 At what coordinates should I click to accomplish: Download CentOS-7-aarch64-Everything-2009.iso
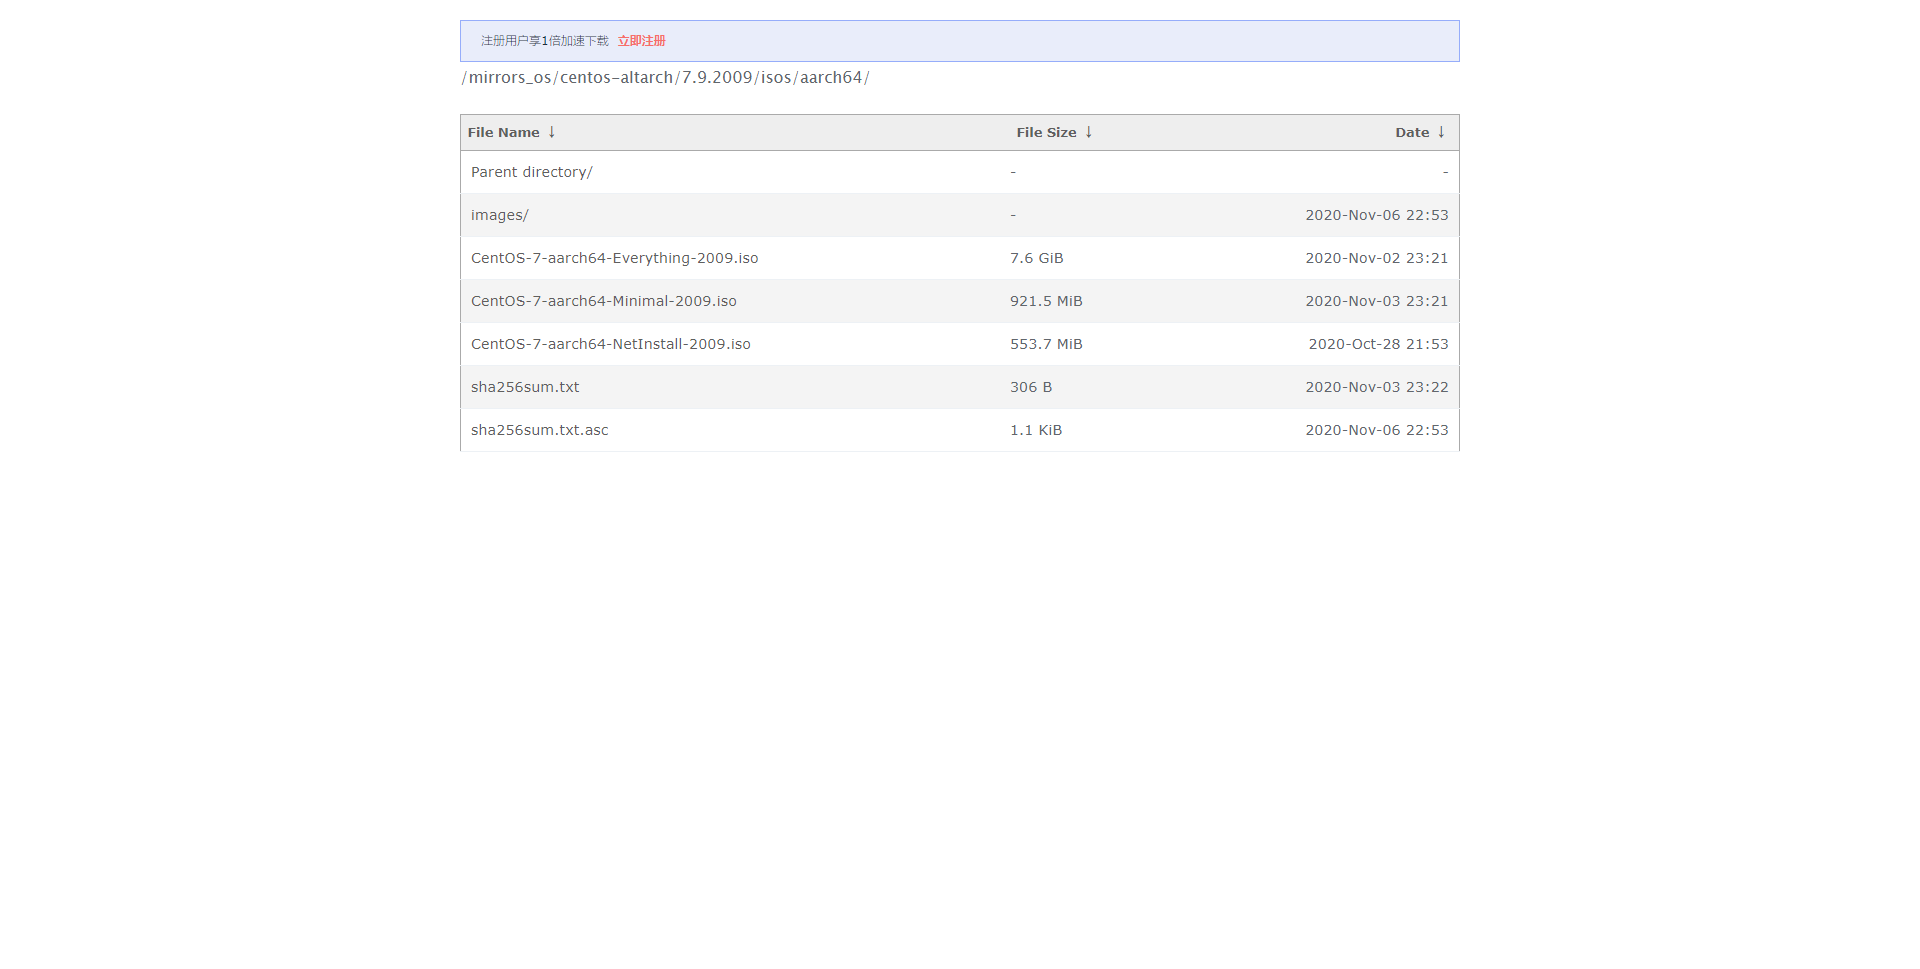click(x=614, y=258)
